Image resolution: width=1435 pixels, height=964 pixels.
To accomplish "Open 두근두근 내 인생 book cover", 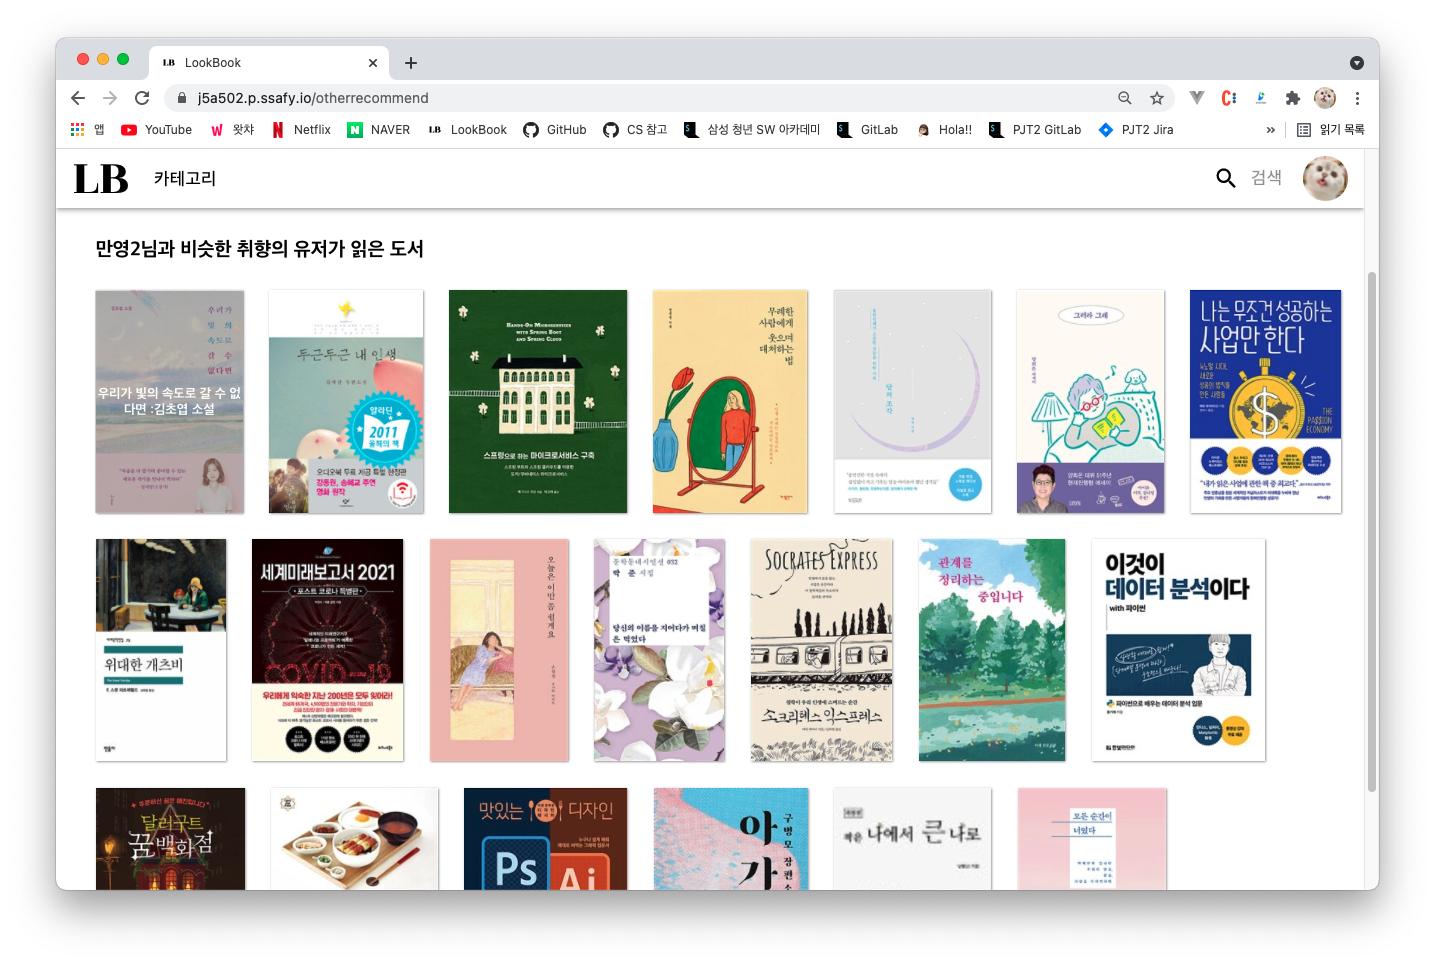I will (x=346, y=402).
